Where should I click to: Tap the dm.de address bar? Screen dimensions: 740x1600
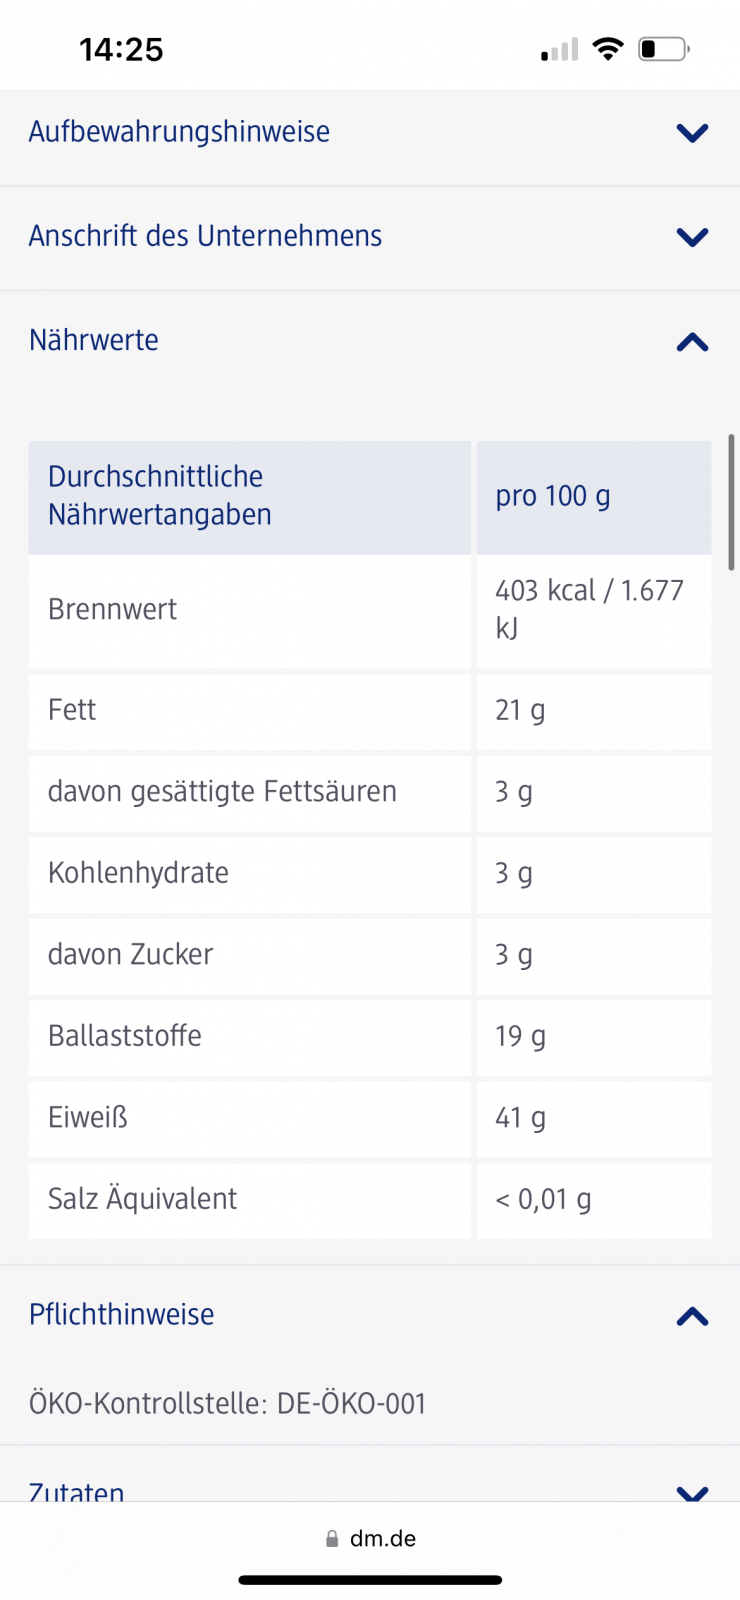point(382,1539)
